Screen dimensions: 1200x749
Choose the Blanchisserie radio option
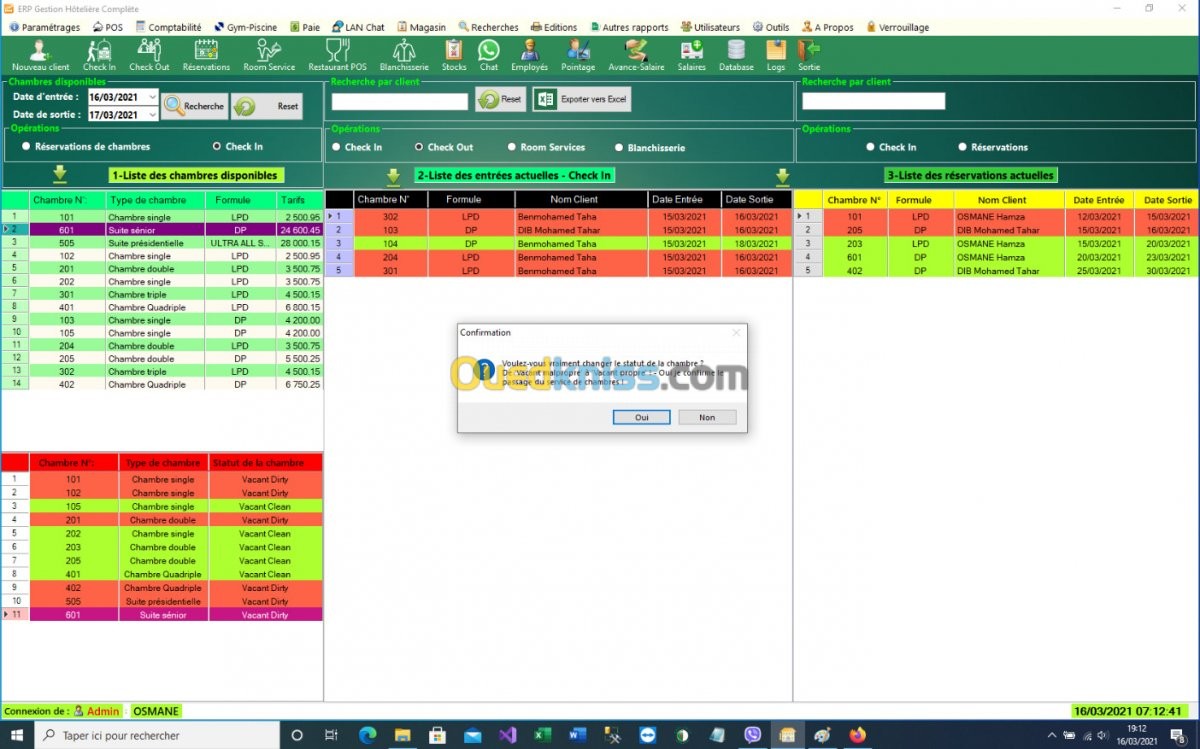coord(650,147)
